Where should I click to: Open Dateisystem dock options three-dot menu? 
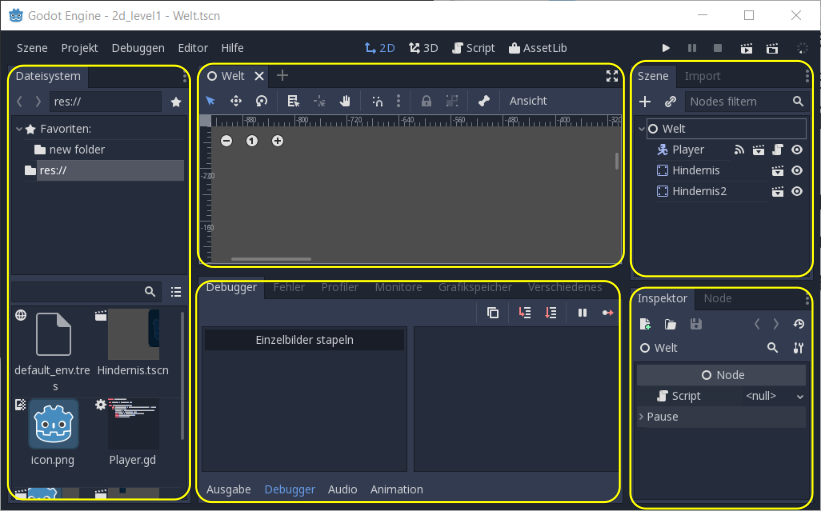coord(184,77)
